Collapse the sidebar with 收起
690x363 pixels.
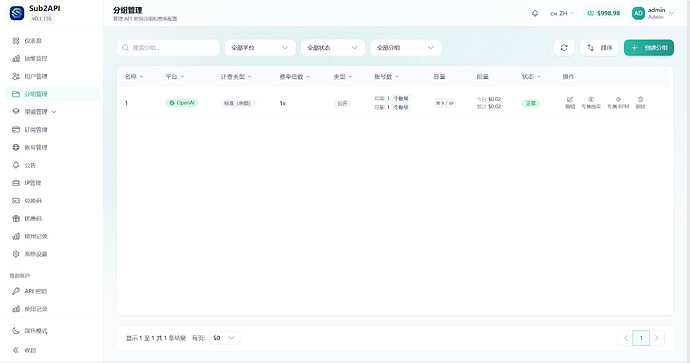click(51, 350)
